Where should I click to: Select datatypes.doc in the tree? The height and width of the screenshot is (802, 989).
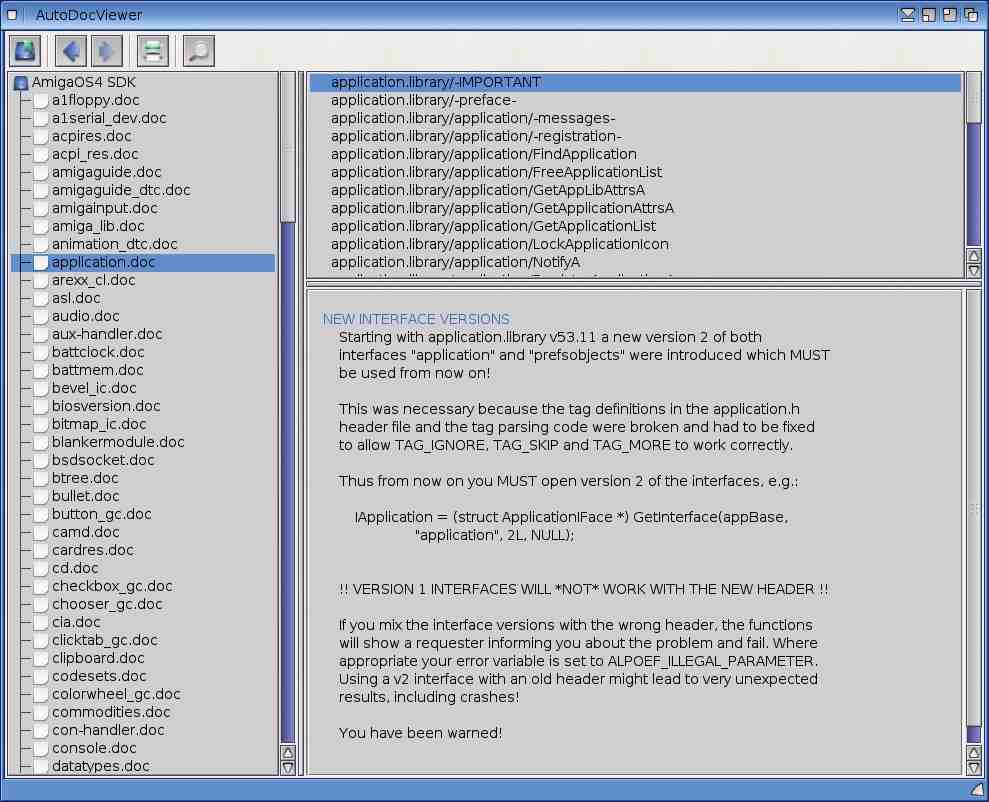[x=100, y=766]
